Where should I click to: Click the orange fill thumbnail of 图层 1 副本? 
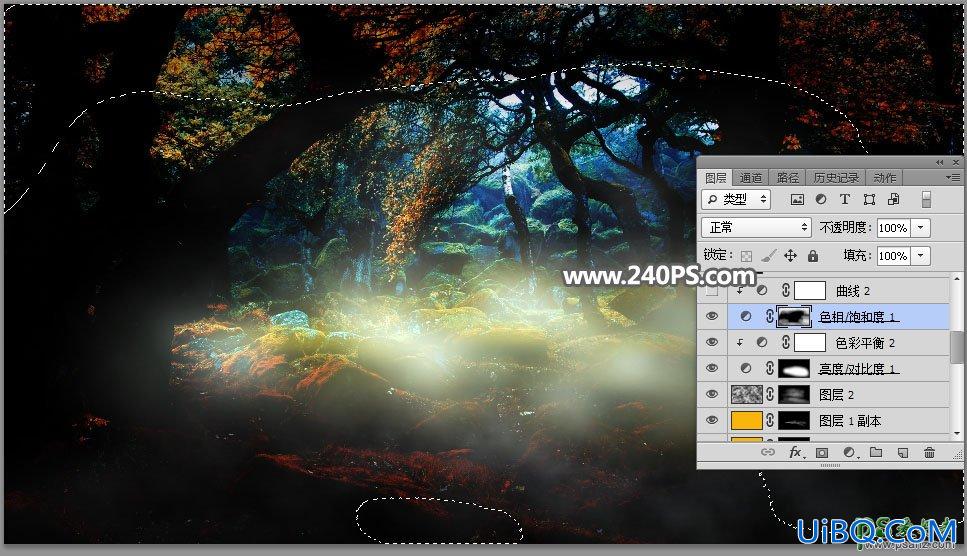[x=746, y=420]
